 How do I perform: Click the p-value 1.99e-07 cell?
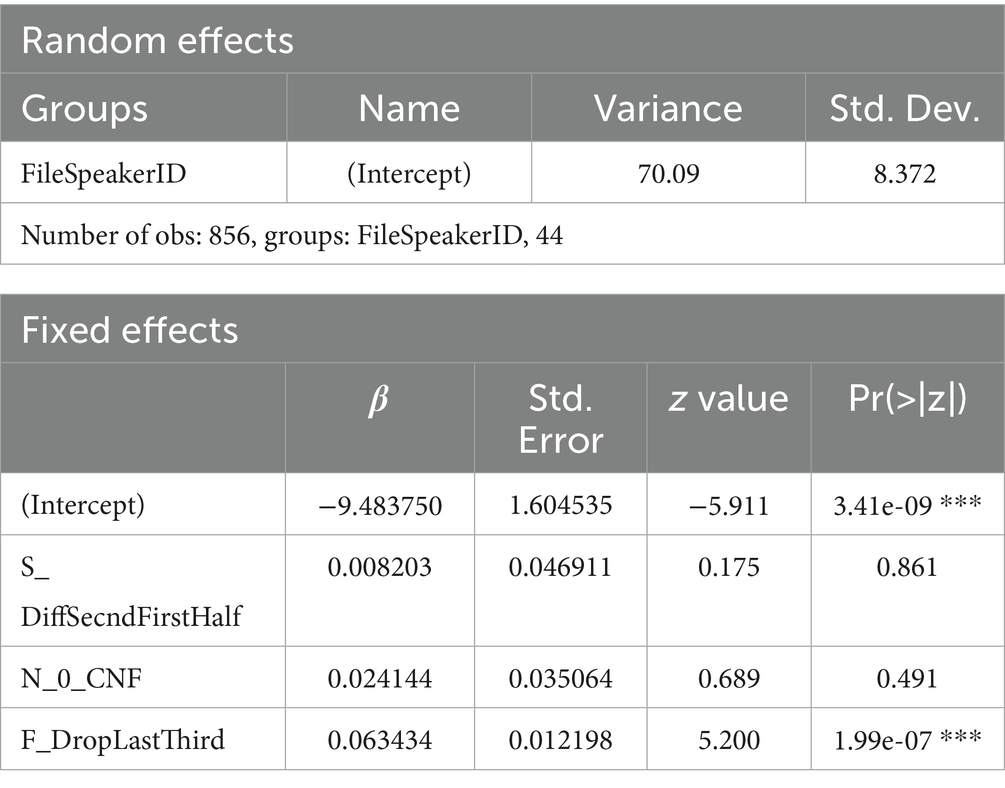pyautogui.click(x=906, y=740)
